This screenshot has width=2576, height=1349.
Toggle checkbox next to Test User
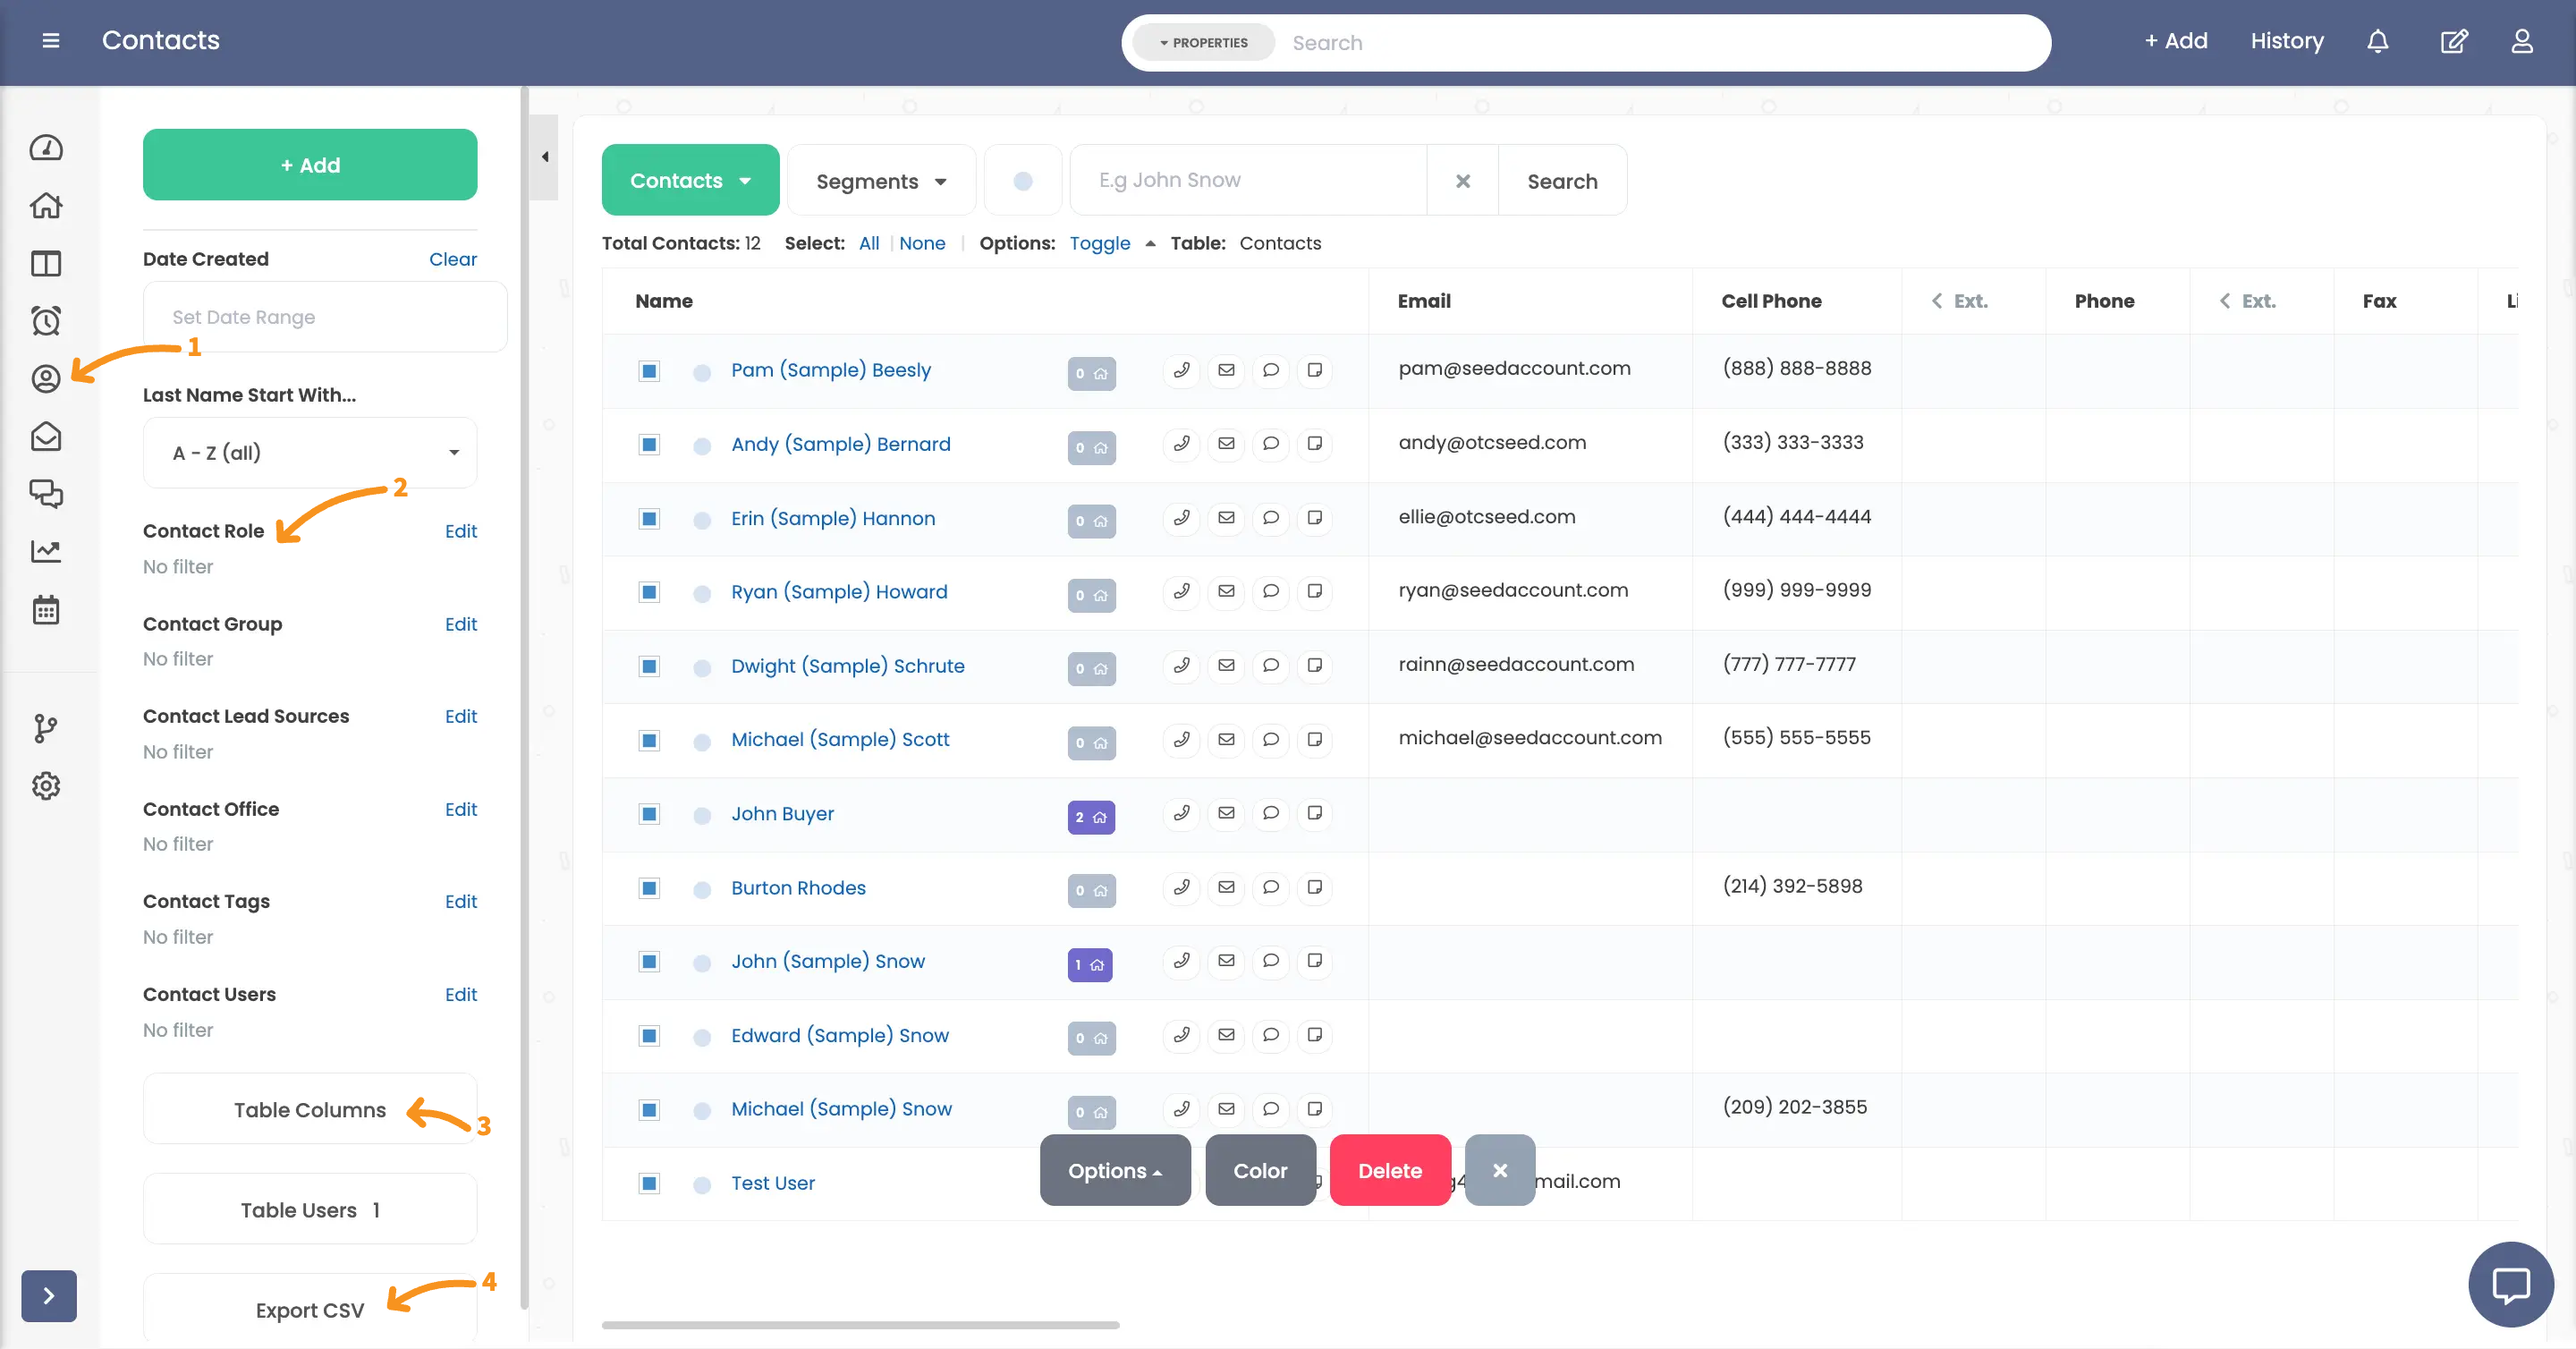tap(649, 1183)
